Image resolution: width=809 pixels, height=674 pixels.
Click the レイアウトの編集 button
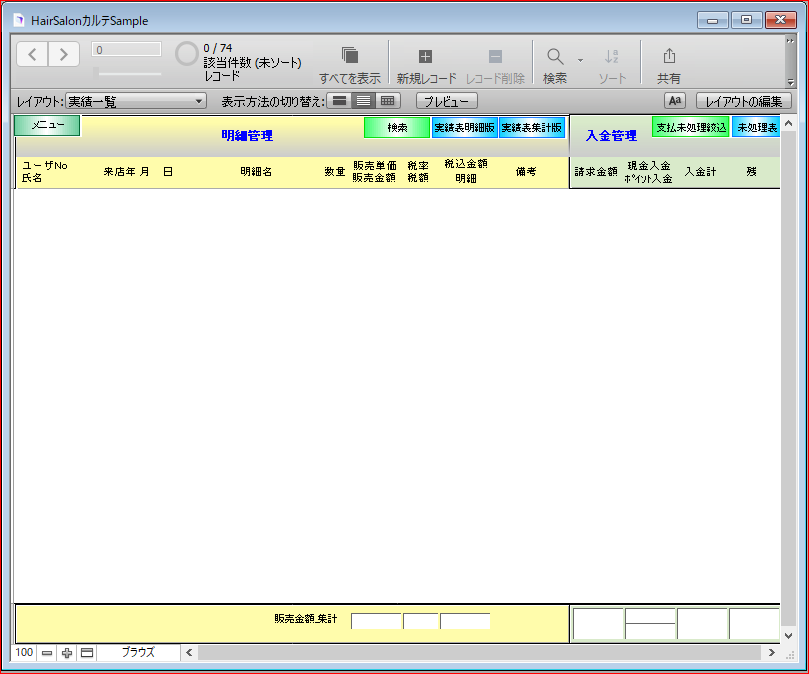pos(743,101)
